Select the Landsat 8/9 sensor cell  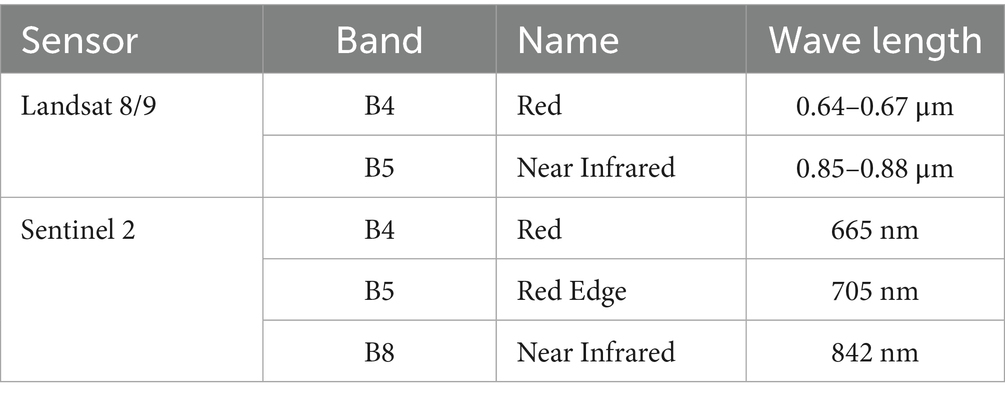131,135
